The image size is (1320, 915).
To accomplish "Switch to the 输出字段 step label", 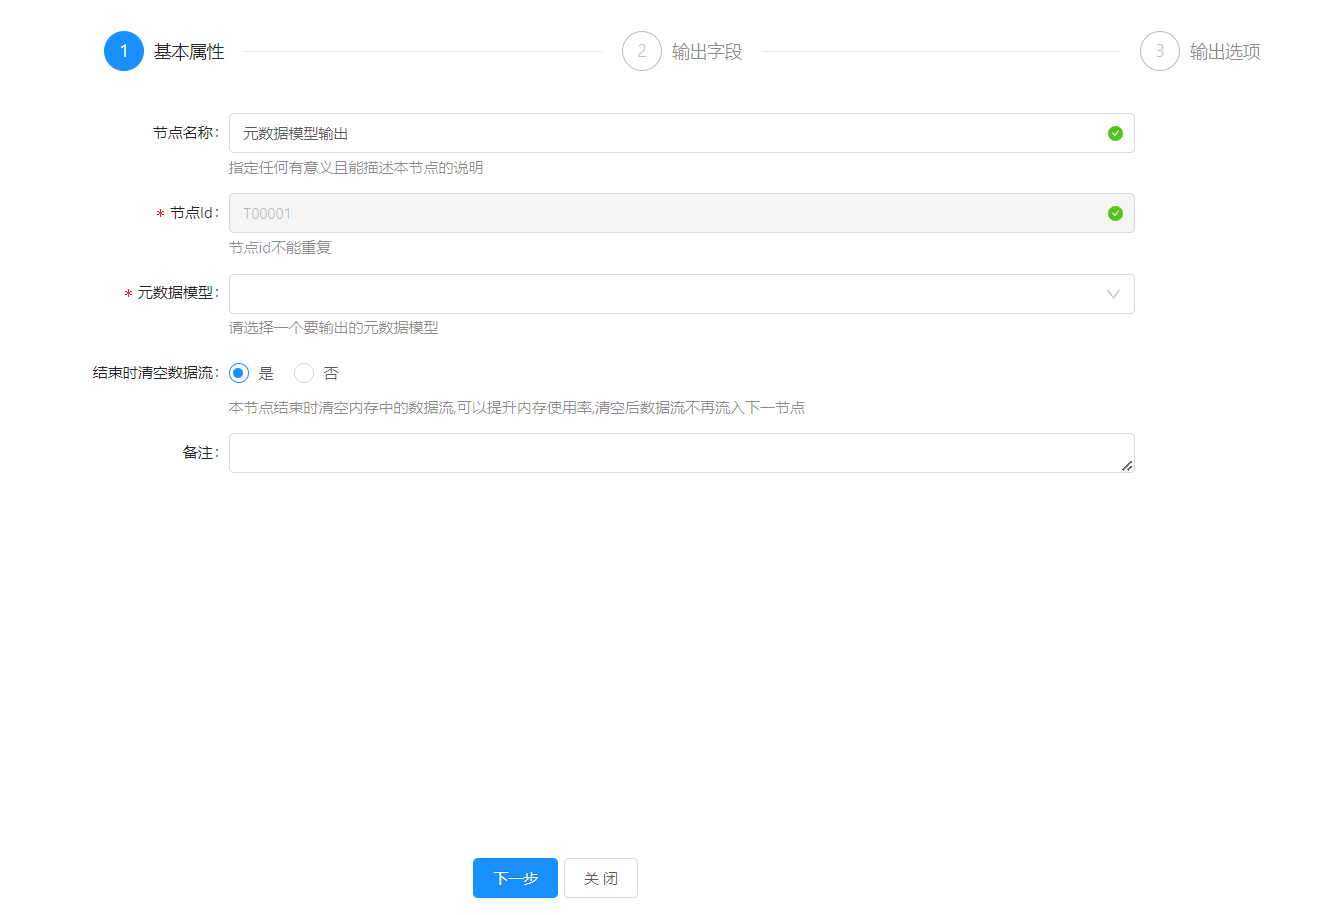I will (x=707, y=52).
